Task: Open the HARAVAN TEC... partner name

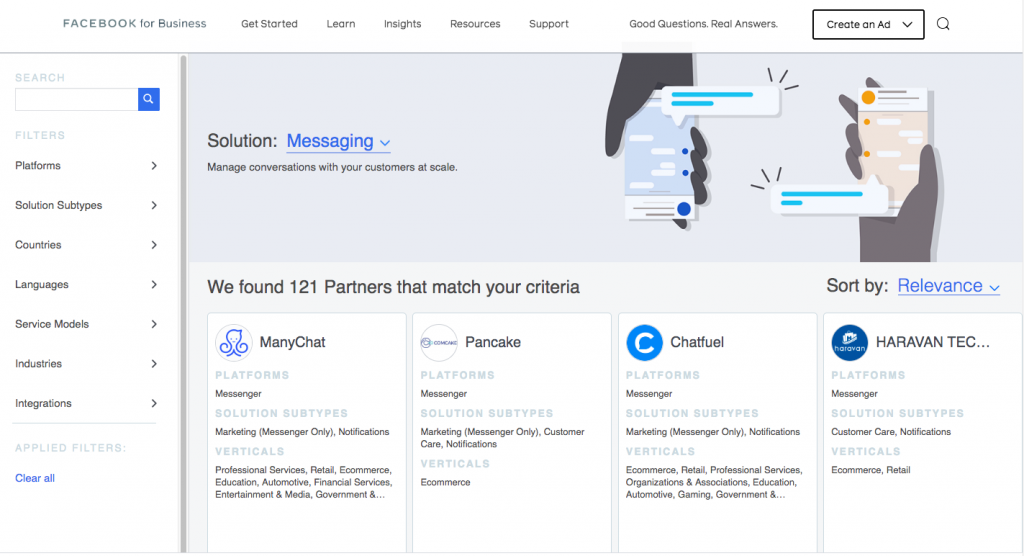Action: click(933, 342)
